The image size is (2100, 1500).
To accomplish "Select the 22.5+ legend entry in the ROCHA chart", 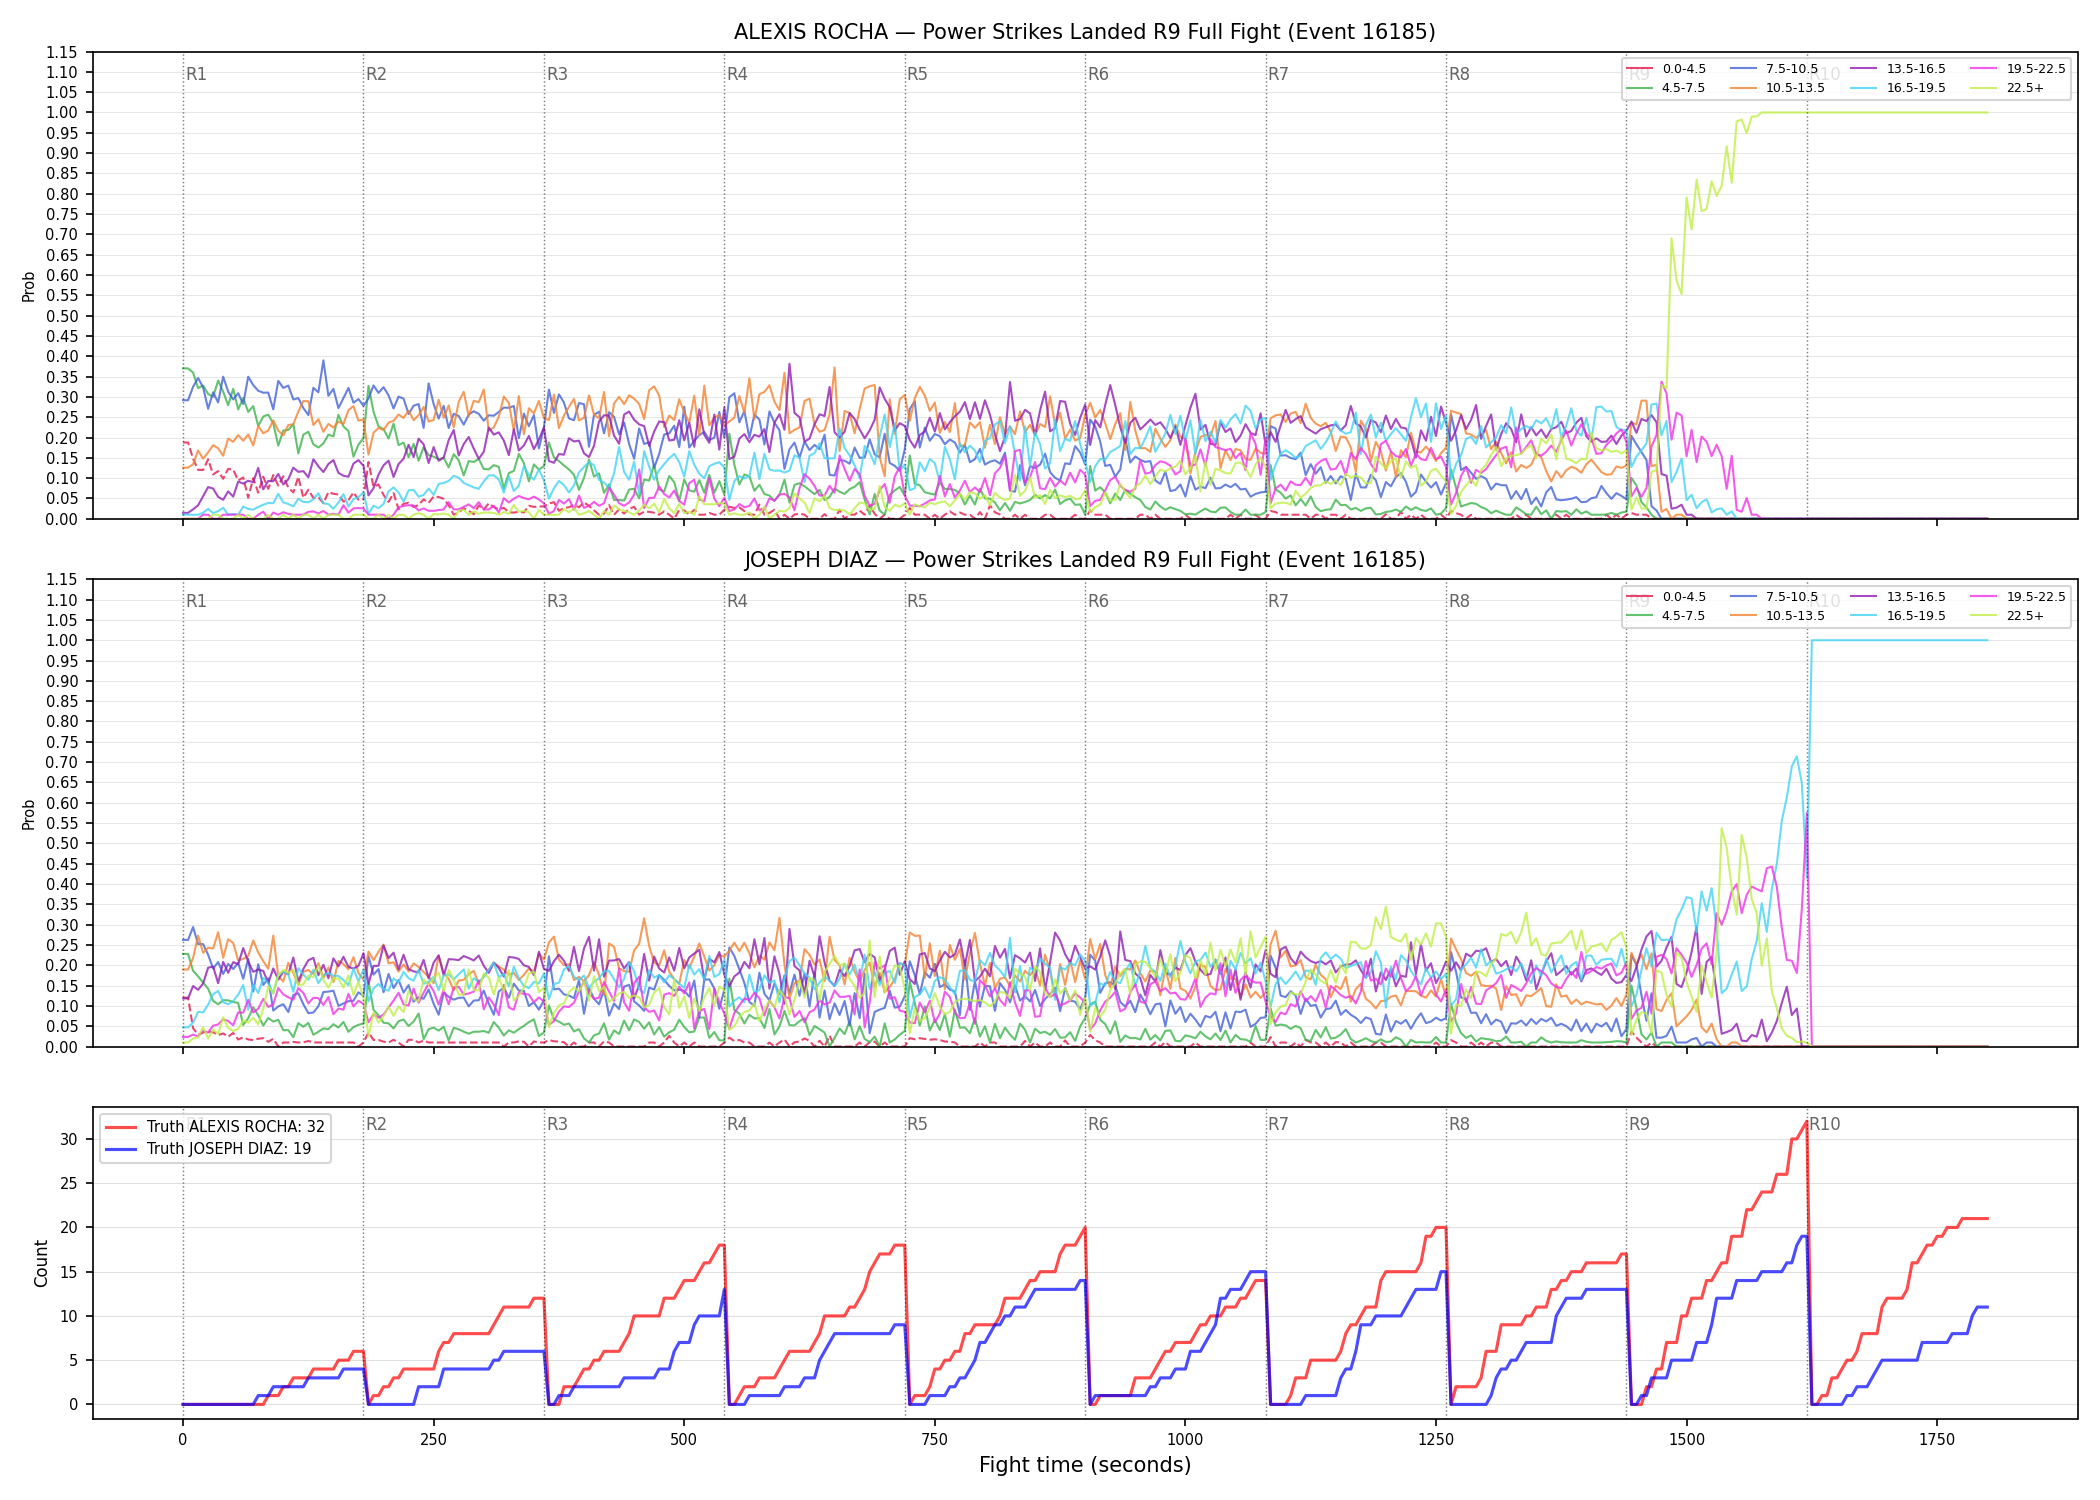I will point(2008,88).
